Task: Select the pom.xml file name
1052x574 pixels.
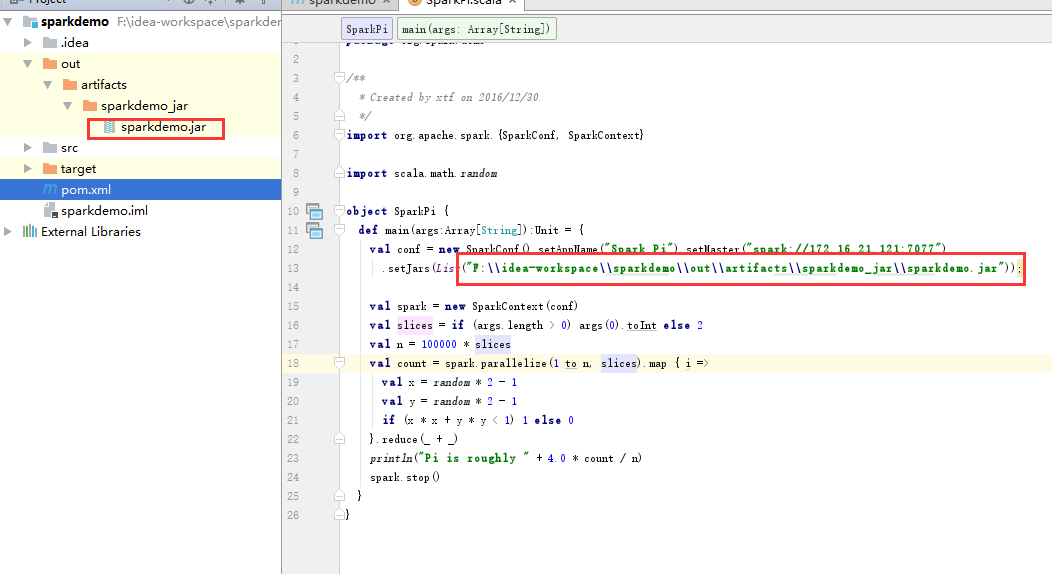Action: [x=86, y=190]
